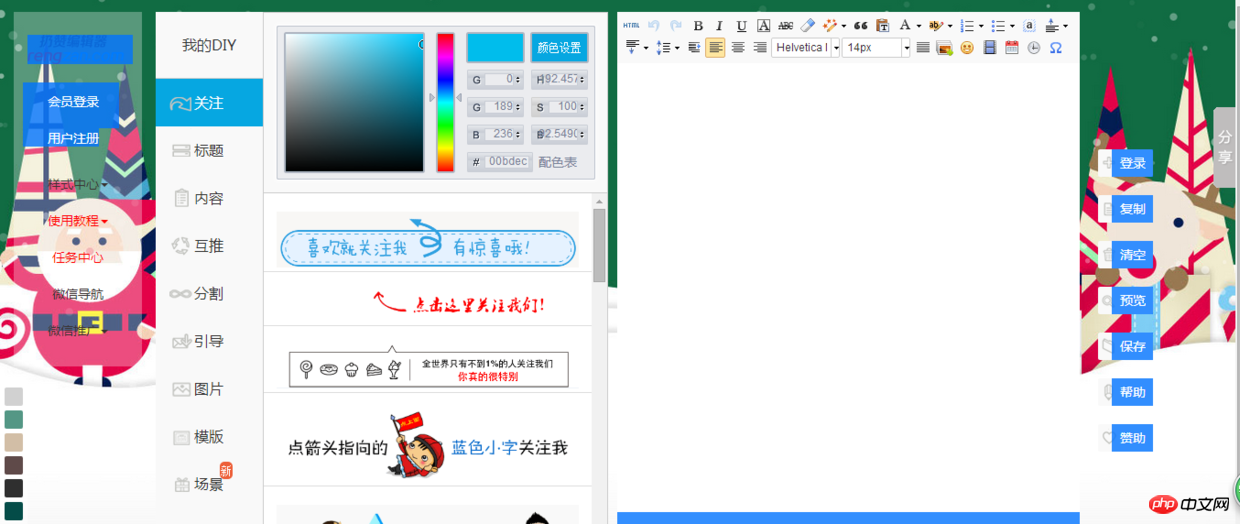
Task: Insert the date via calendar icon
Action: click(1012, 47)
